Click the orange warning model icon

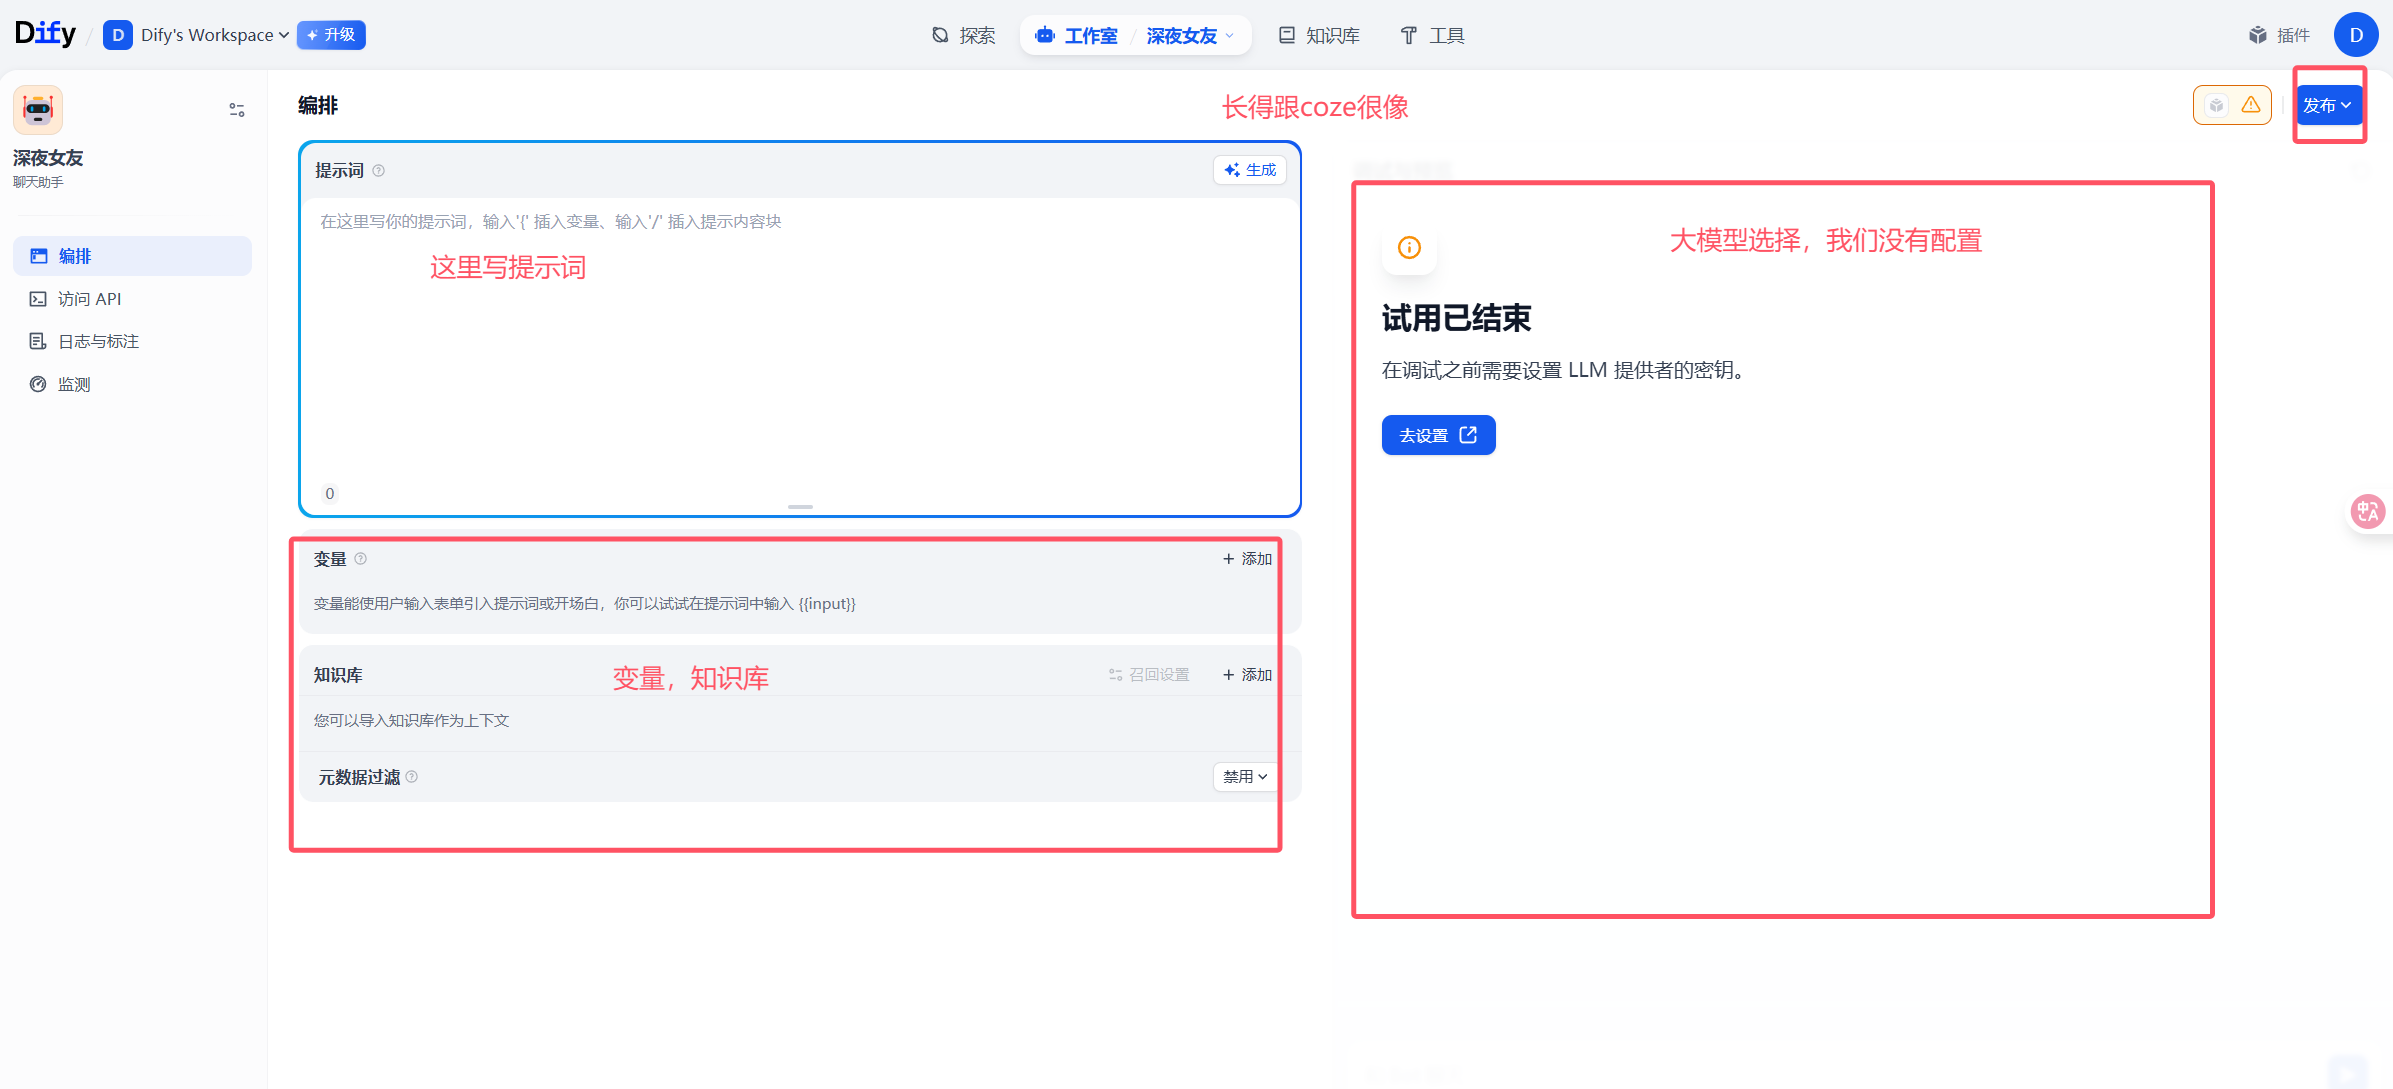point(2250,105)
